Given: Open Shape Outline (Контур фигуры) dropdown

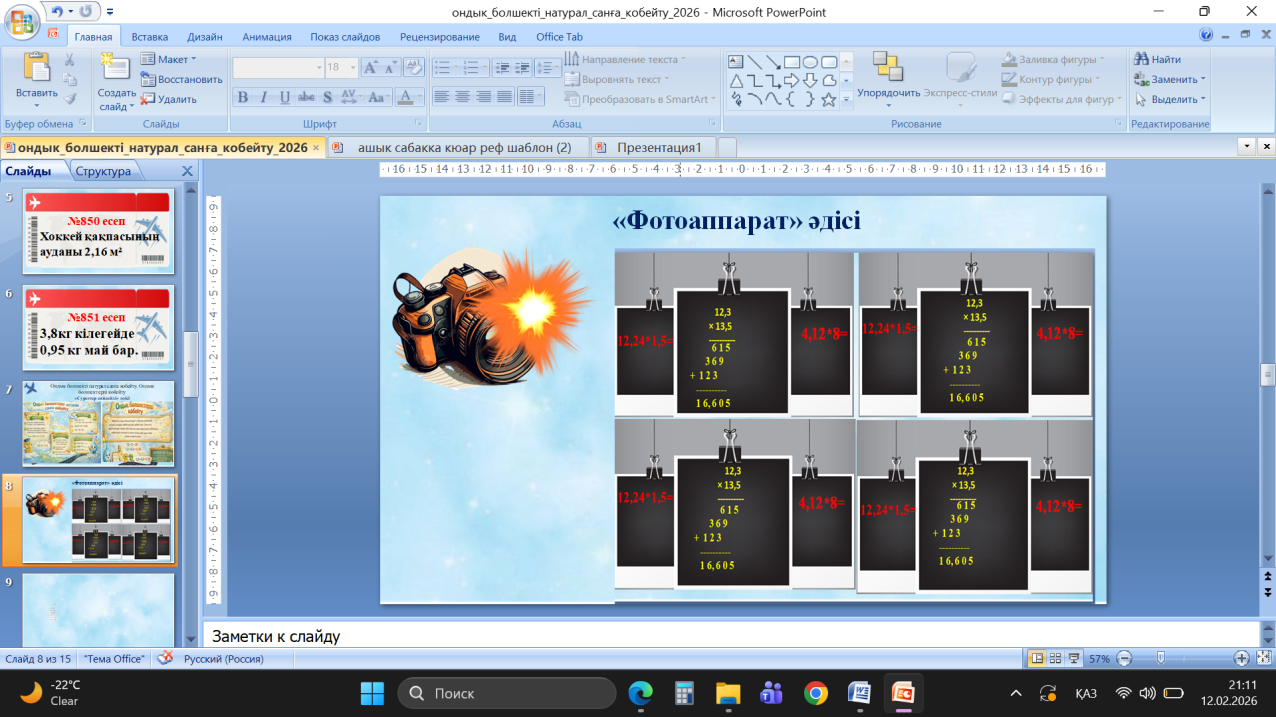Looking at the screenshot, I should coord(1051,80).
